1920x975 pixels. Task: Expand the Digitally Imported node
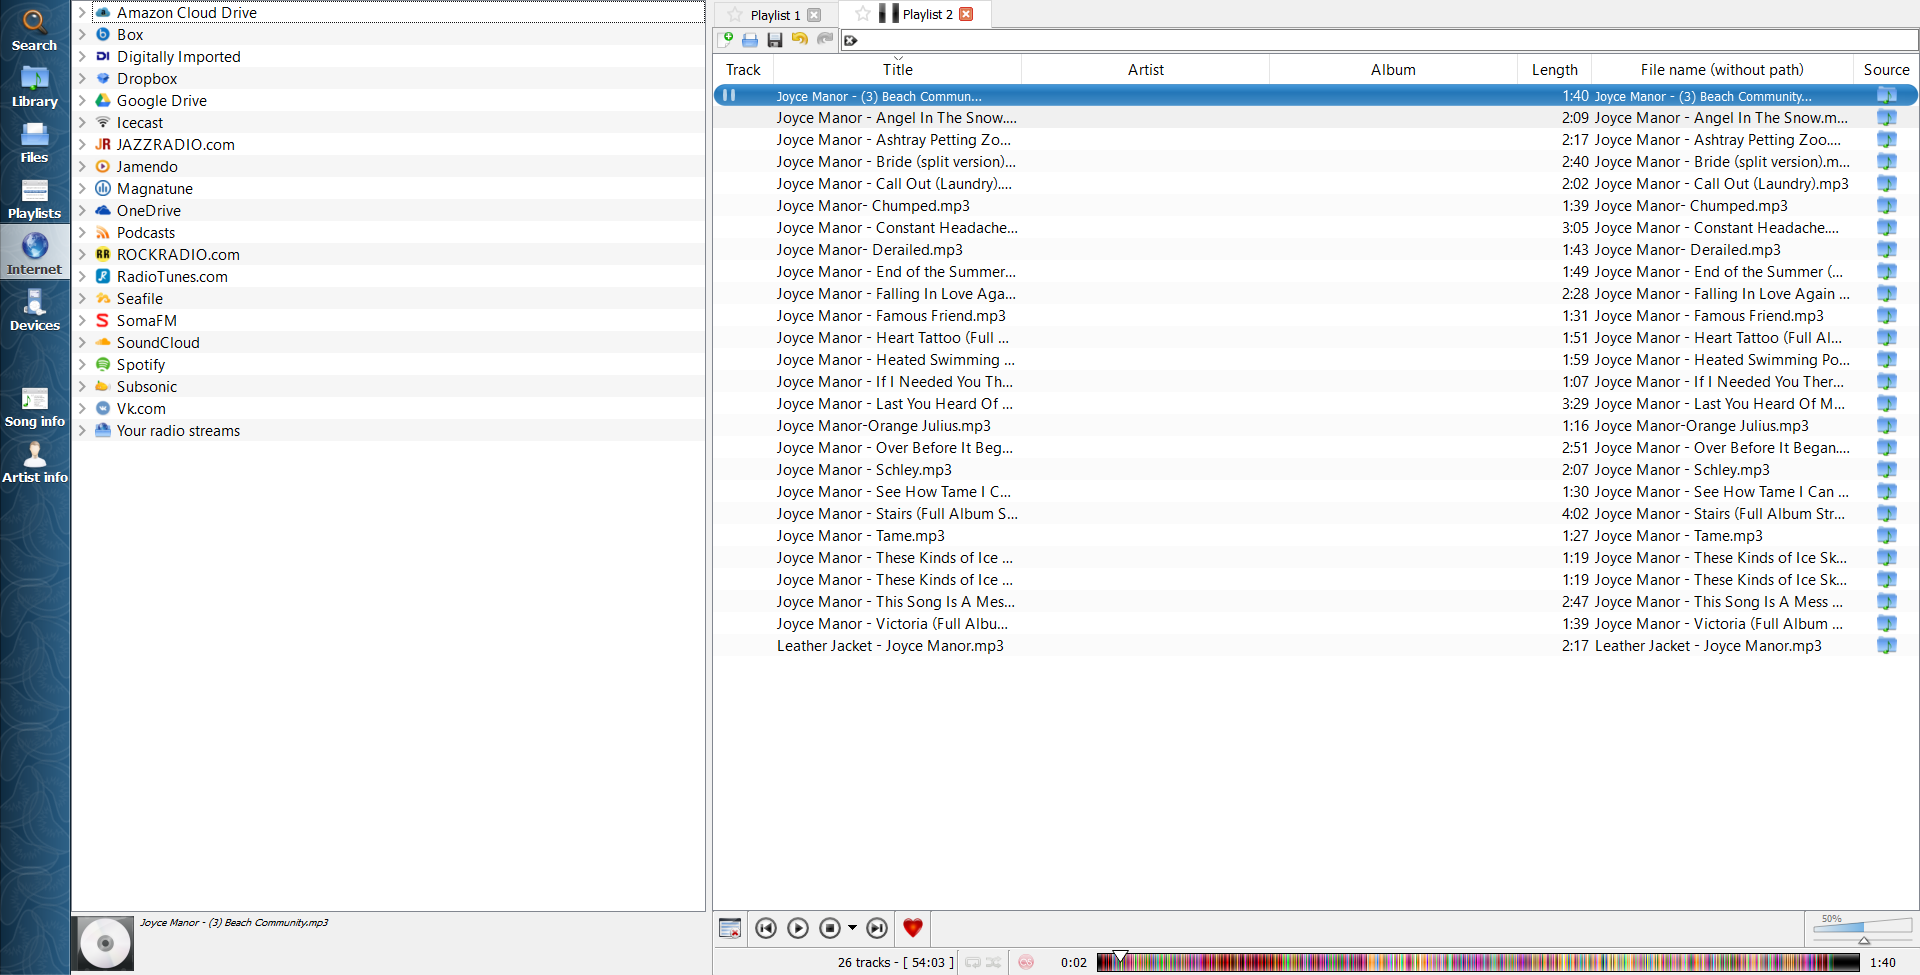click(82, 57)
